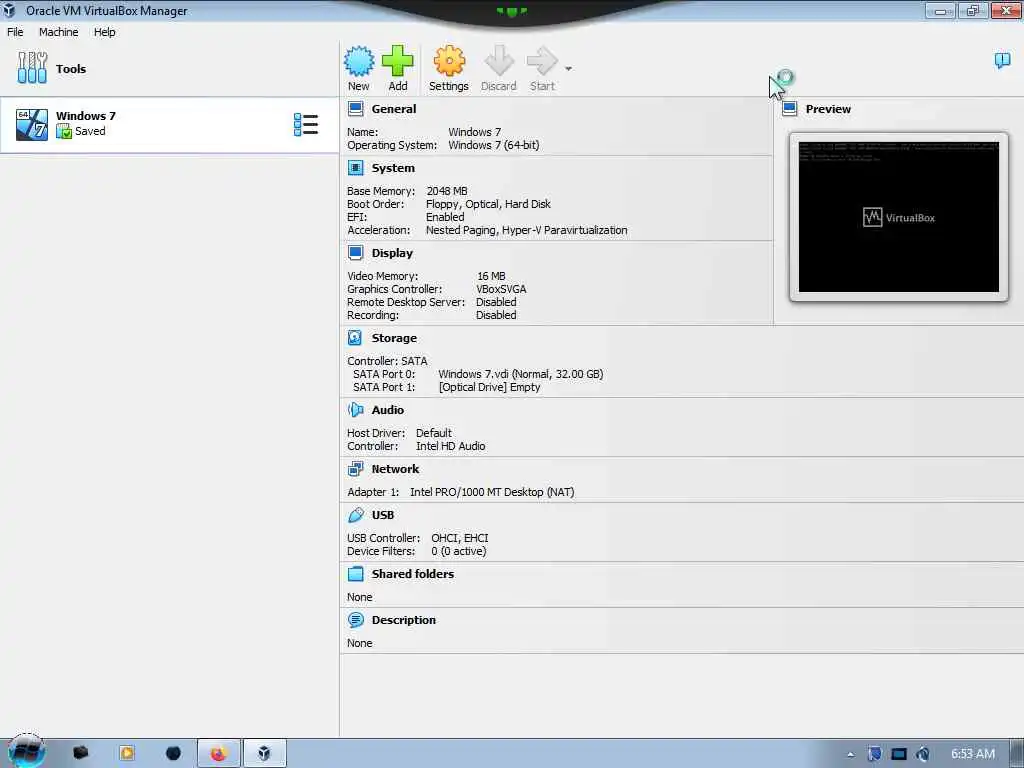Image resolution: width=1024 pixels, height=768 pixels.
Task: Click the VBoxSVGA graphics controller value
Action: (501, 289)
